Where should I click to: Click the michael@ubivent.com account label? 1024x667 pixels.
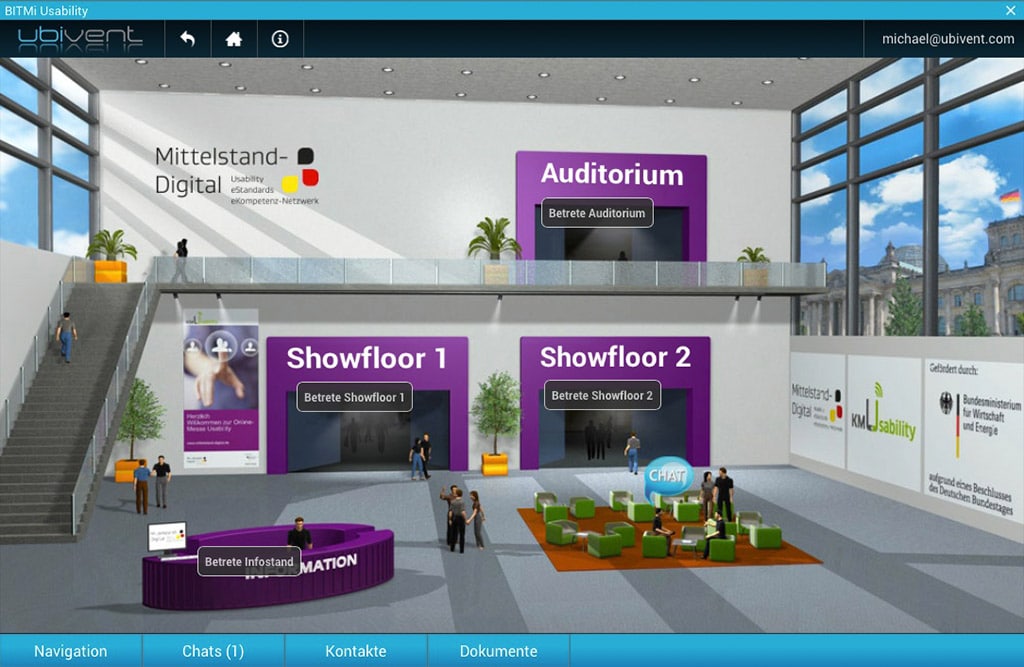pos(947,39)
